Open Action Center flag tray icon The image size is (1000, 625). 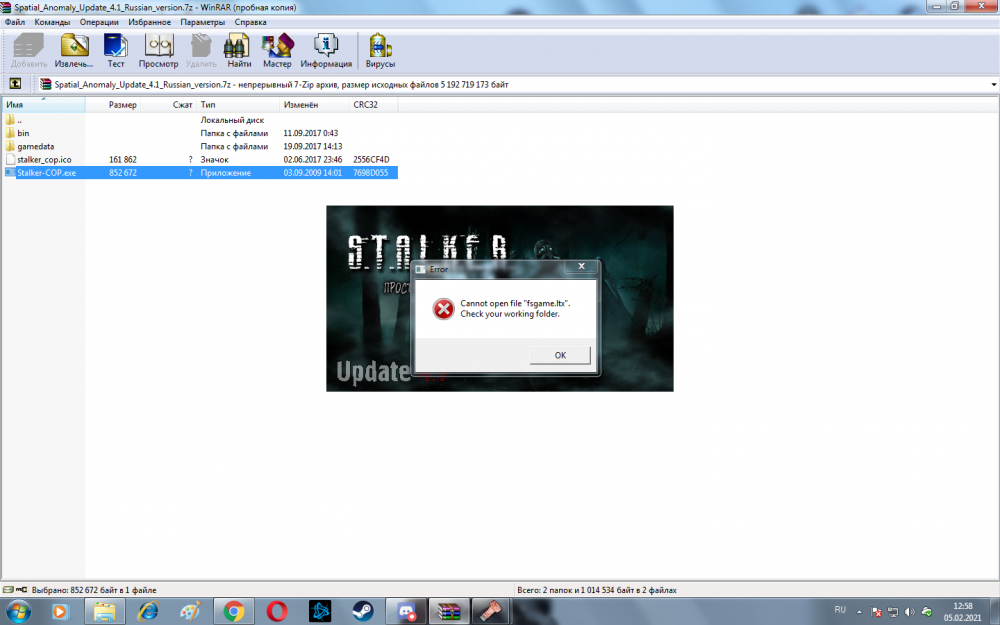[x=876, y=612]
